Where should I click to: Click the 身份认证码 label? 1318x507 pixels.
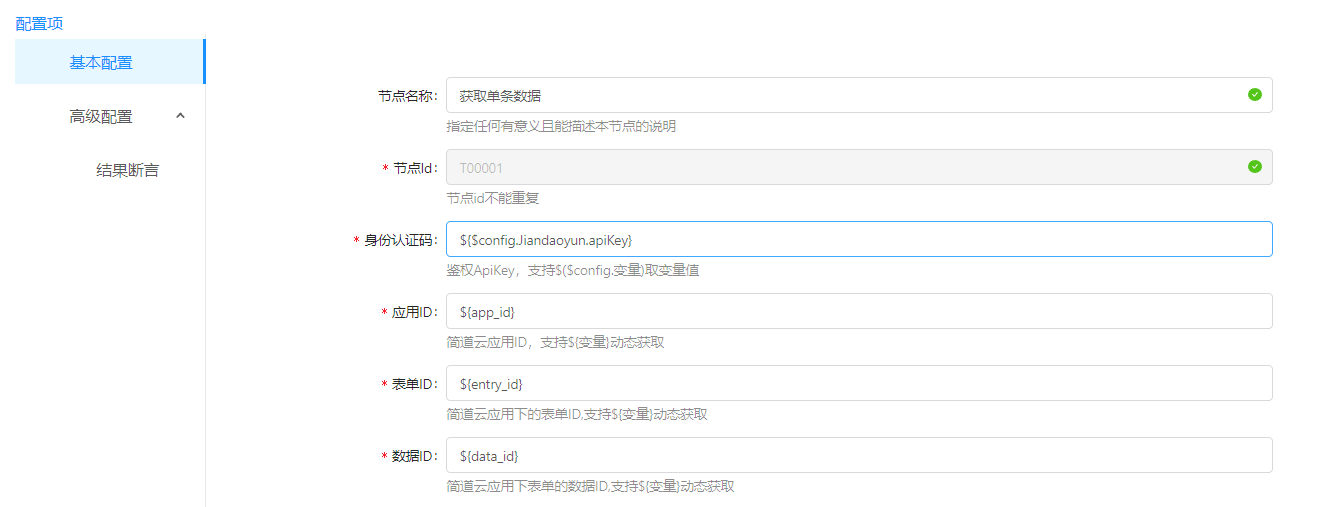click(397, 240)
